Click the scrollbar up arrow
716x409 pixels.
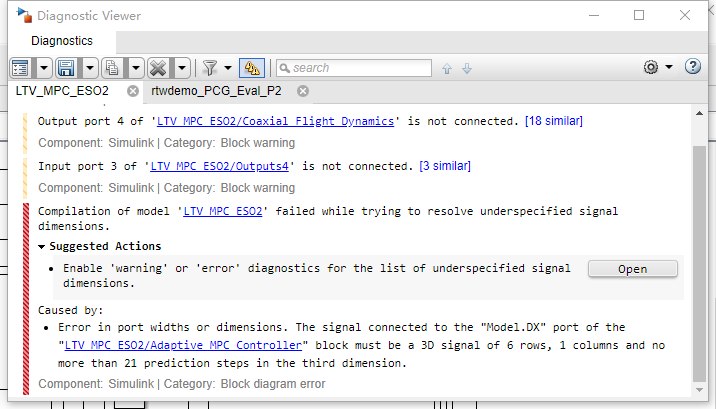(699, 114)
